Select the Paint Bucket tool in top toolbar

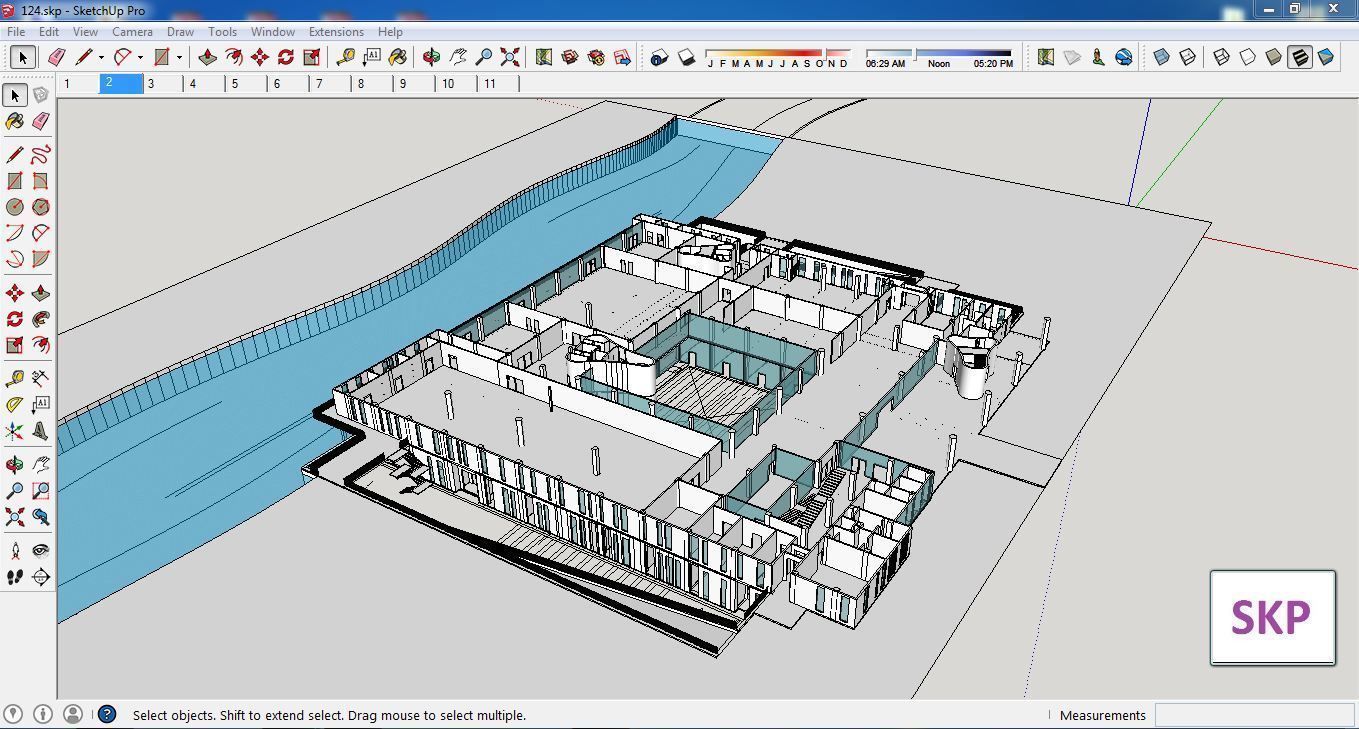click(398, 57)
